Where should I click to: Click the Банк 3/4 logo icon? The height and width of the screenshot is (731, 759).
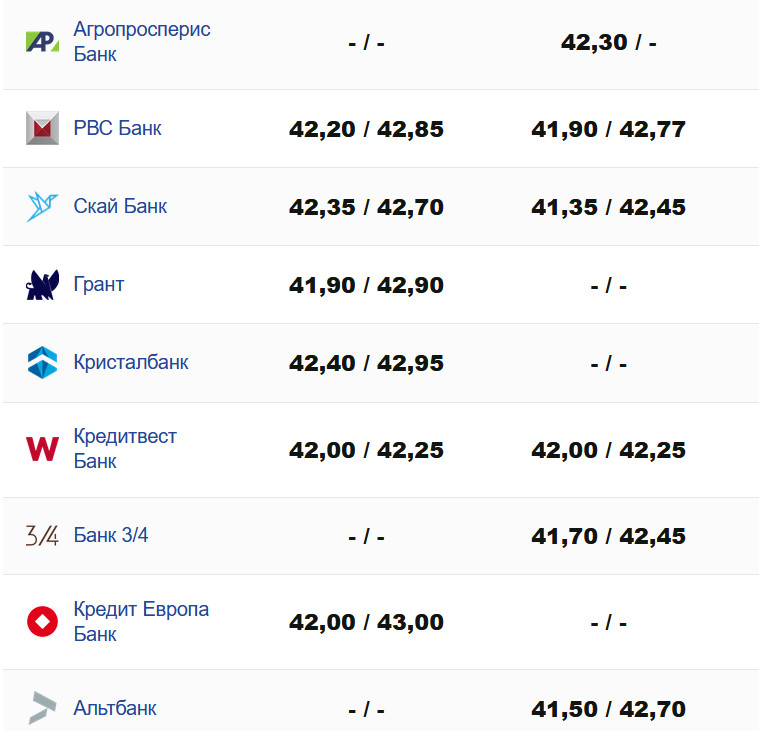pos(42,536)
